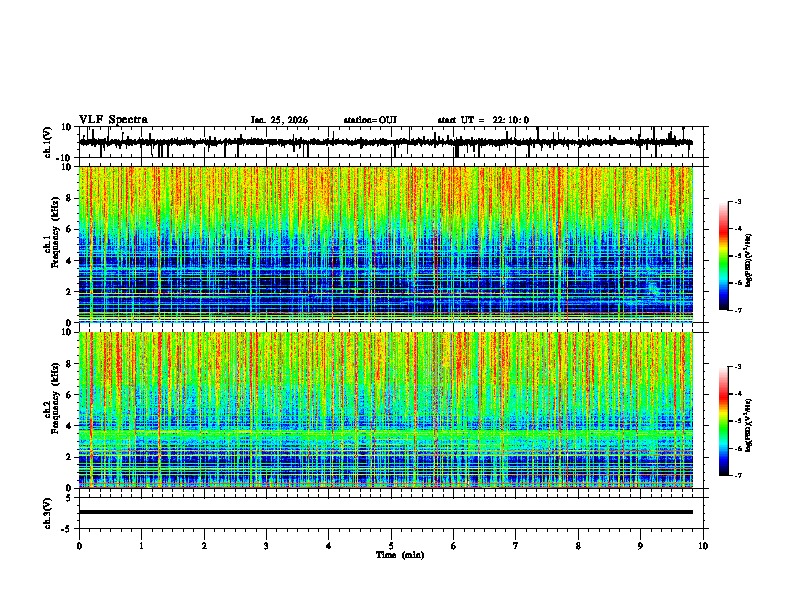
Task: Click the "ch.3(V)" axis label
Action: pyautogui.click(x=48, y=513)
